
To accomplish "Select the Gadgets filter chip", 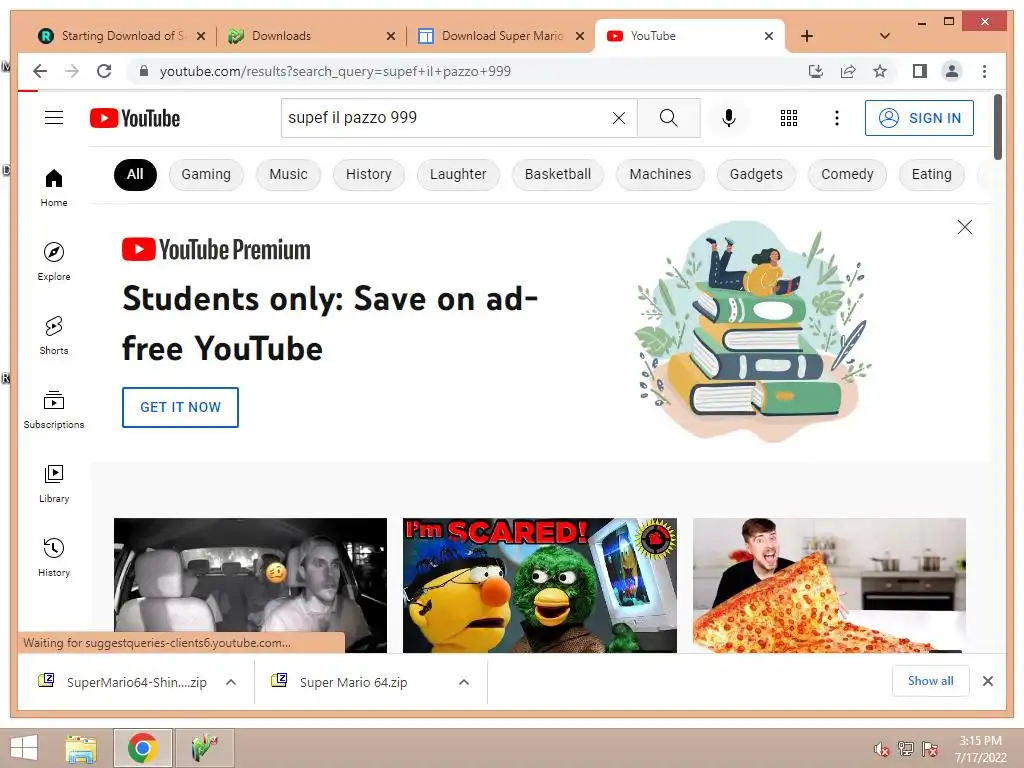I will tap(756, 174).
